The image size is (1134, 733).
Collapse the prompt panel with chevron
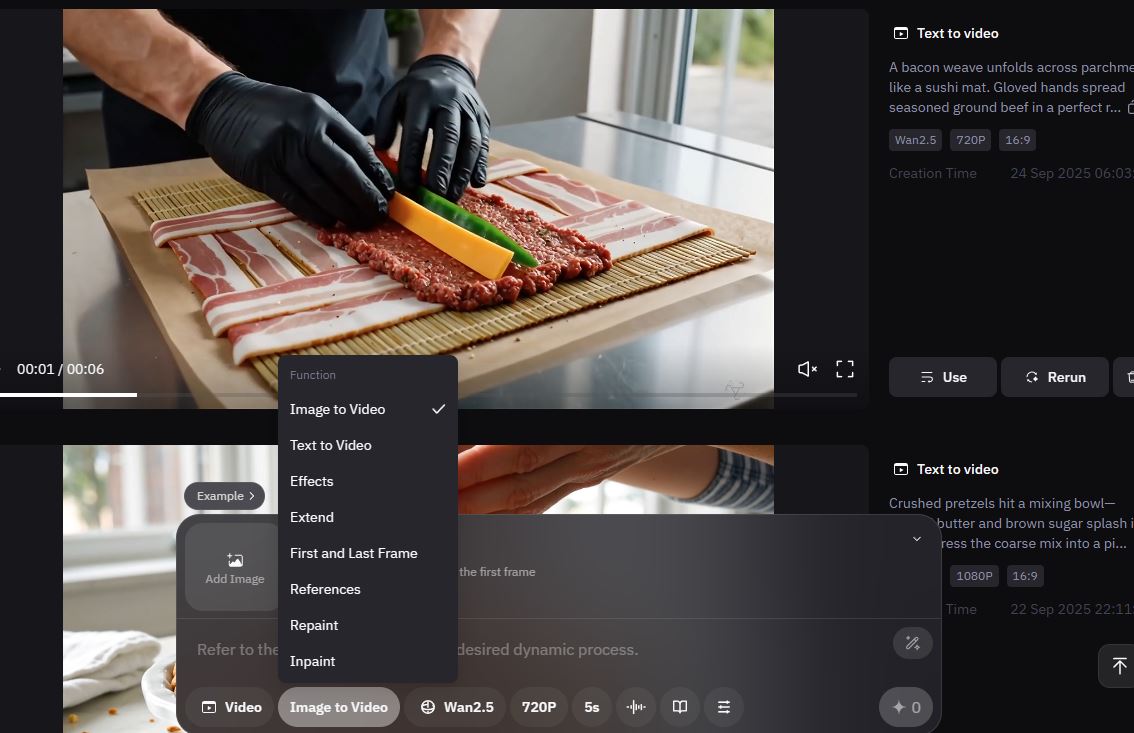point(916,539)
